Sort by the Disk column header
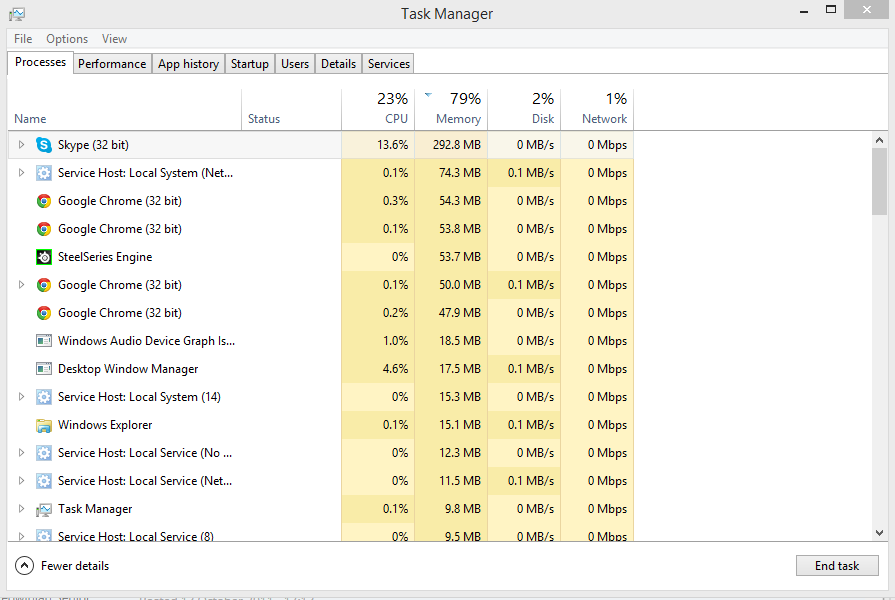 (524, 110)
